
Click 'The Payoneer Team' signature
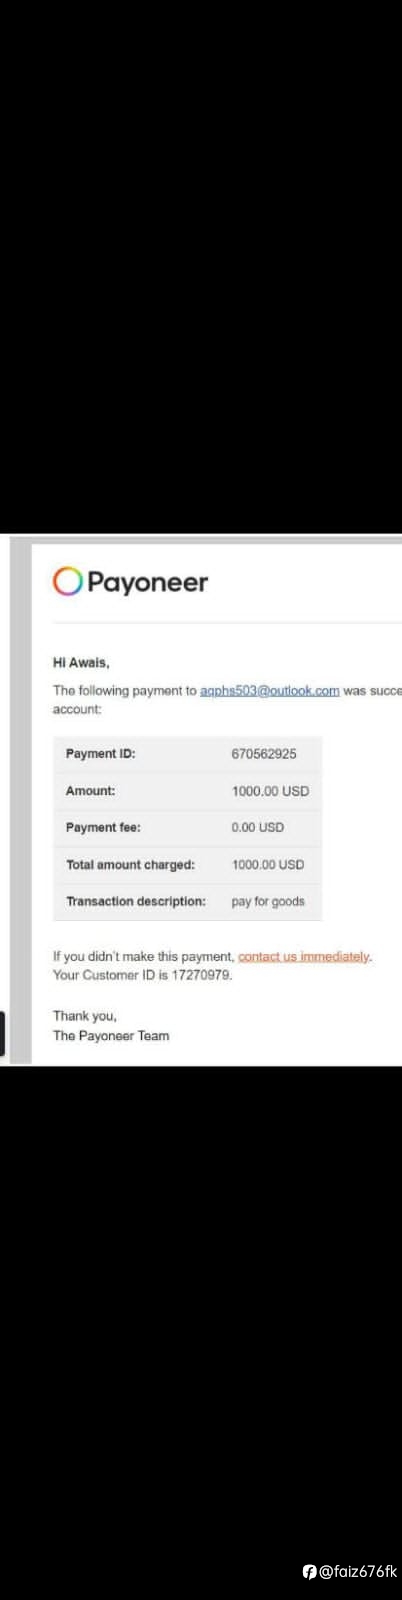(111, 1036)
